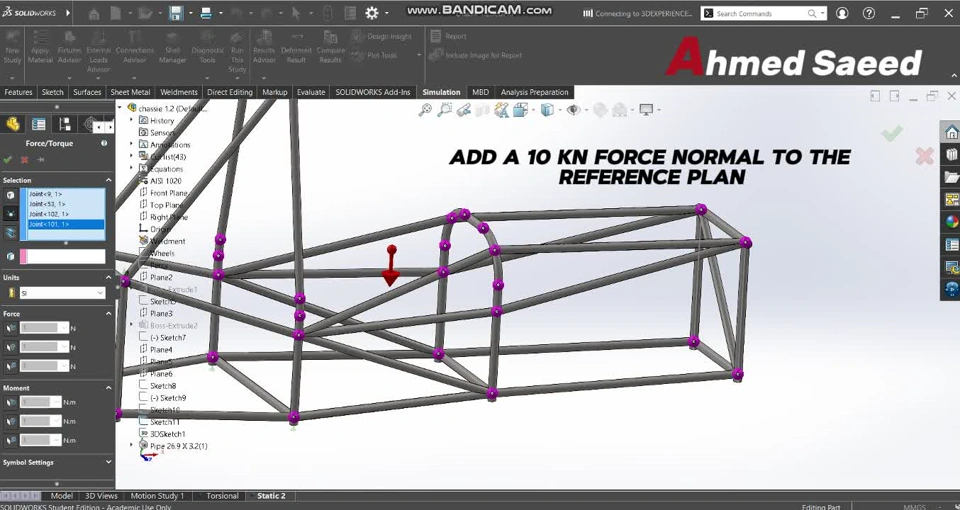Click the Select cursor tool icon
Image resolution: width=960 pixels, height=510 pixels.
[296, 13]
